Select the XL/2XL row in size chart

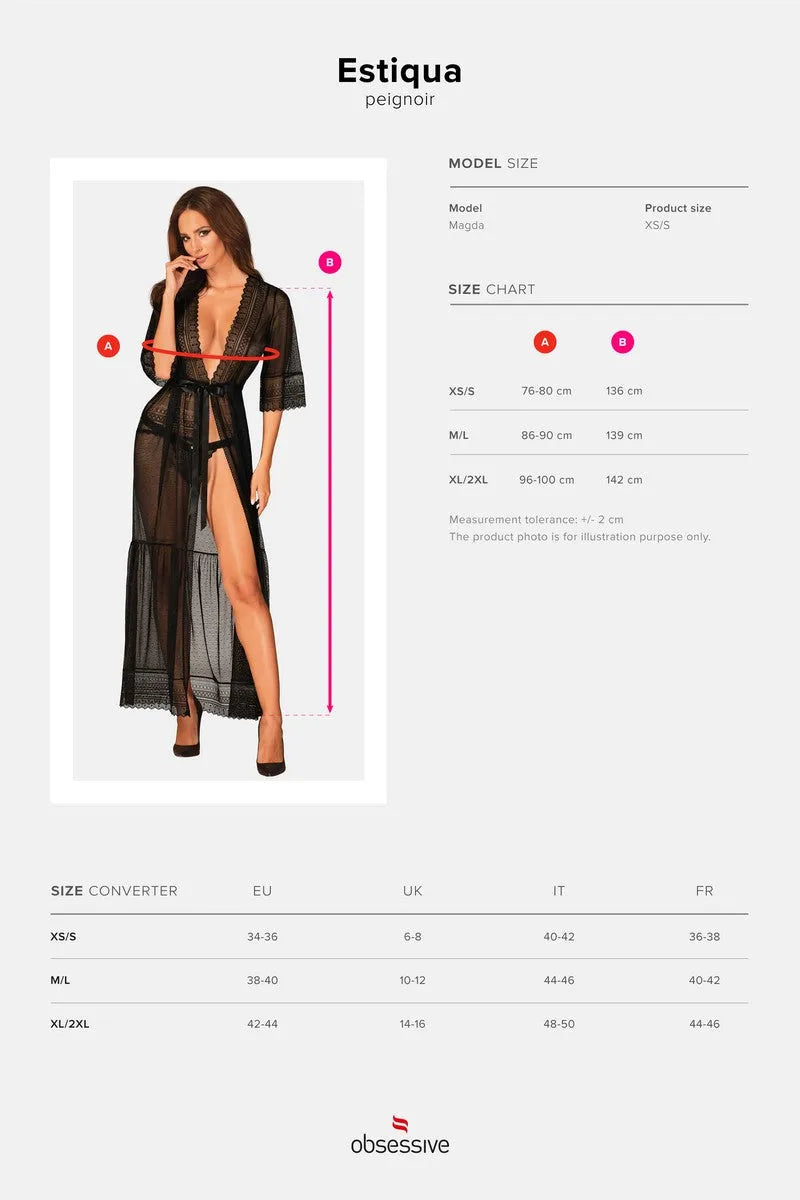click(x=598, y=479)
